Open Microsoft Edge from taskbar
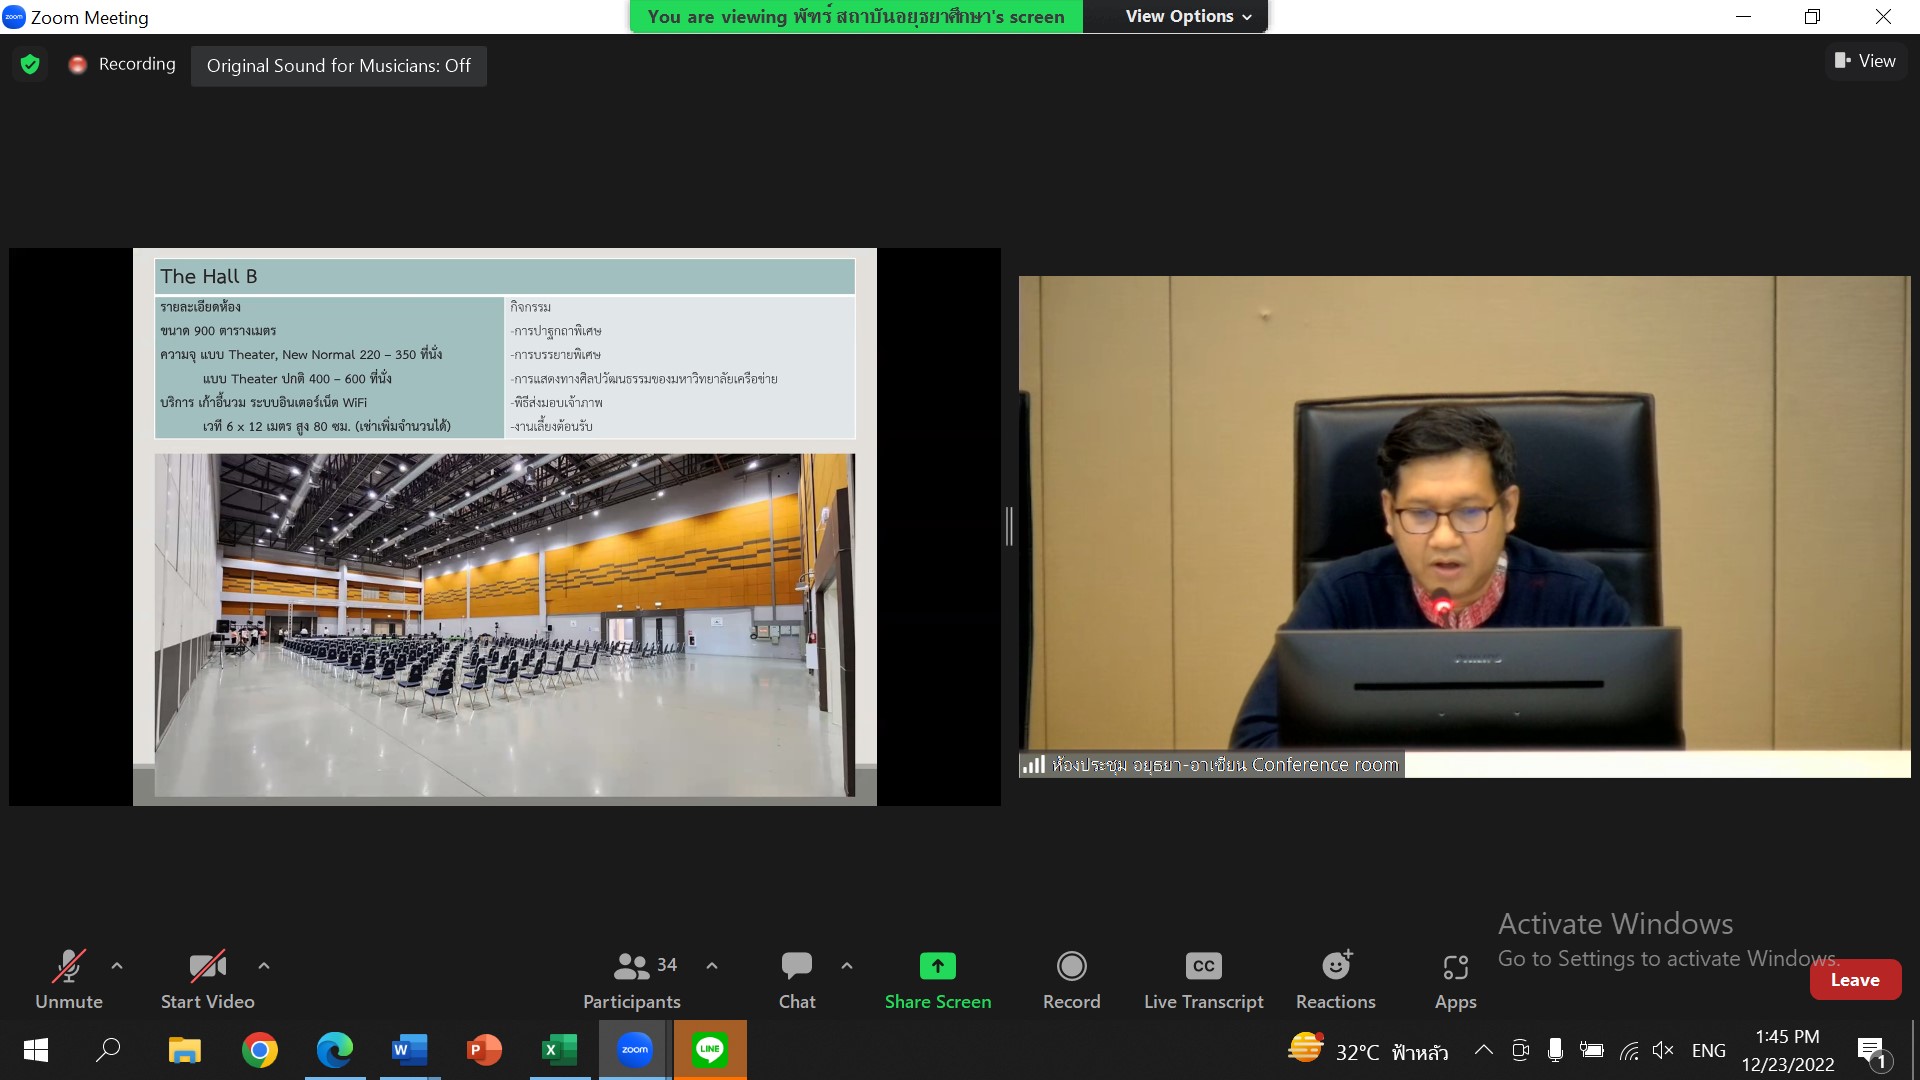 pyautogui.click(x=335, y=1050)
